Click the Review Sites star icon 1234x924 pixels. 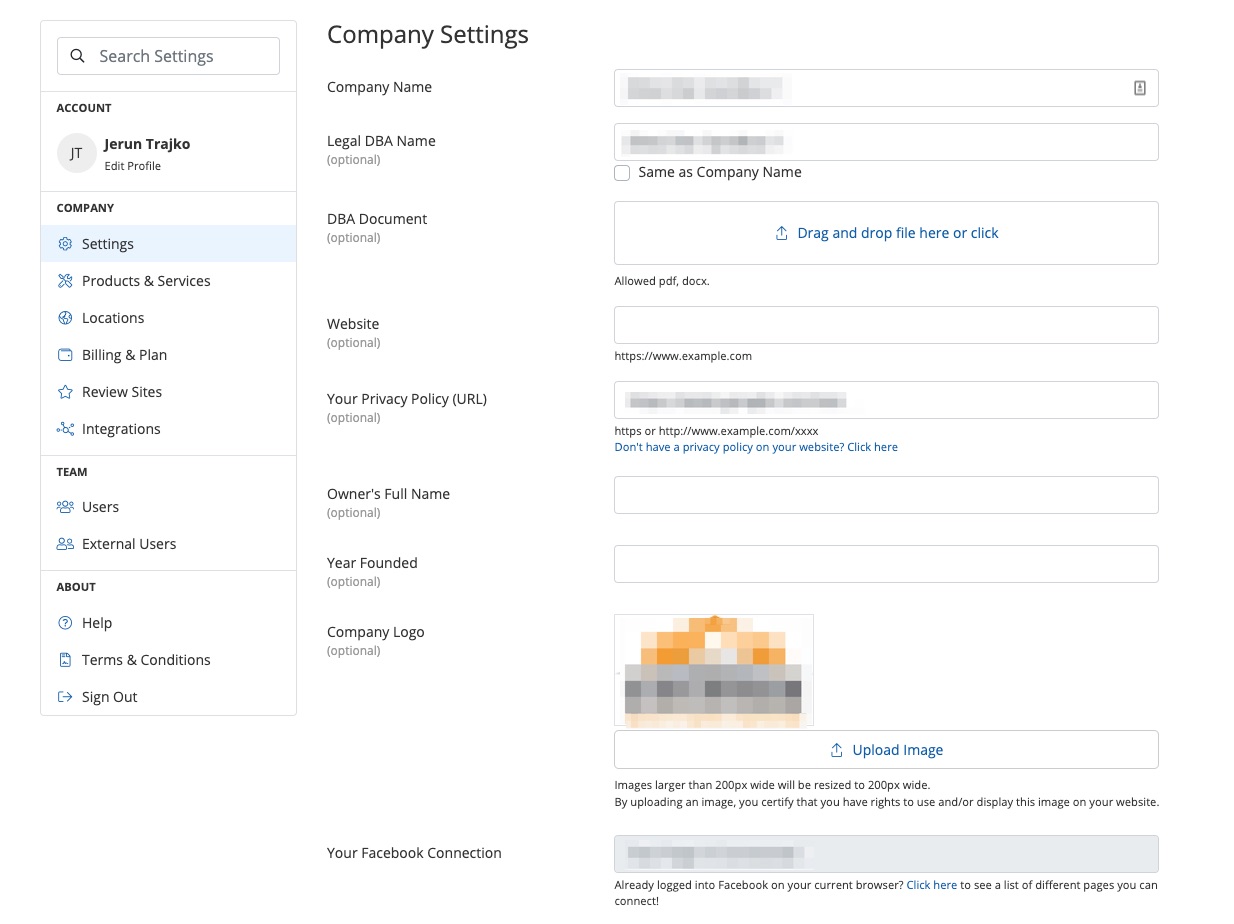[x=65, y=392]
